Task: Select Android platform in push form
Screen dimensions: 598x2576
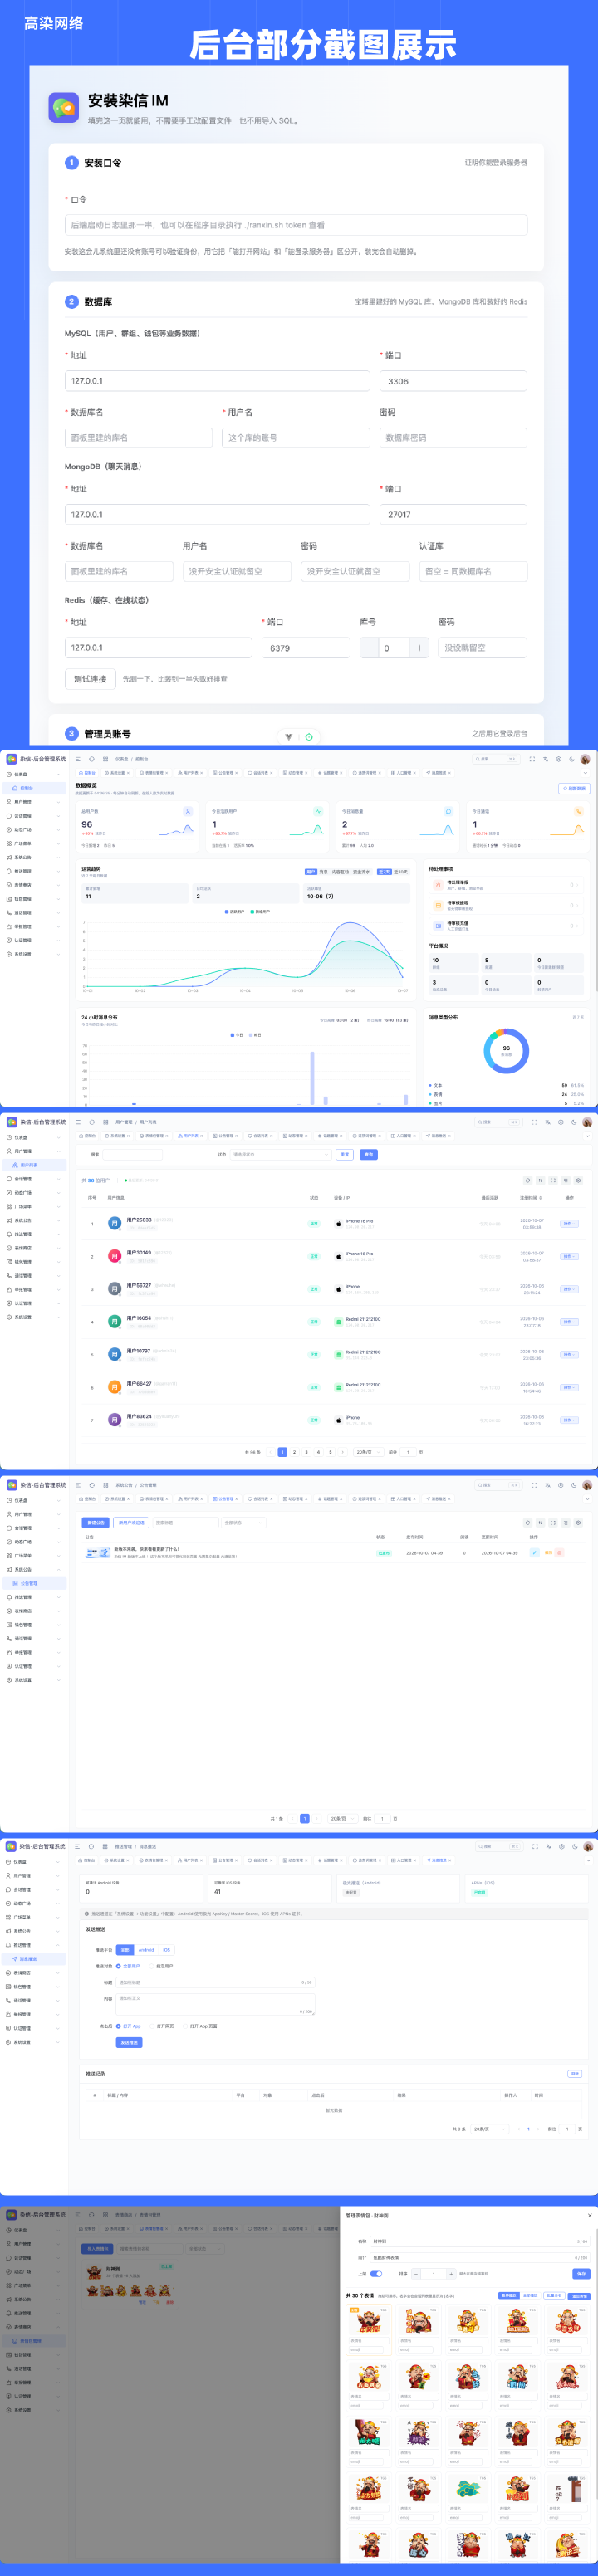Action: [x=146, y=1950]
